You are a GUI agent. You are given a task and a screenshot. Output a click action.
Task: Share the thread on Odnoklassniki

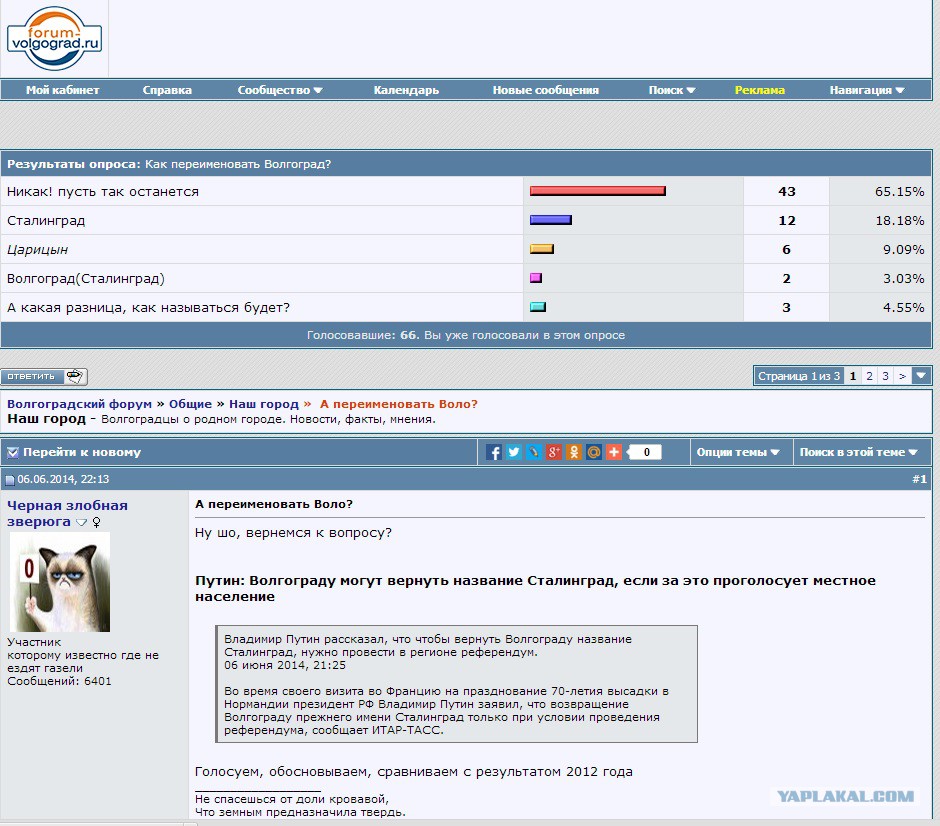(574, 453)
